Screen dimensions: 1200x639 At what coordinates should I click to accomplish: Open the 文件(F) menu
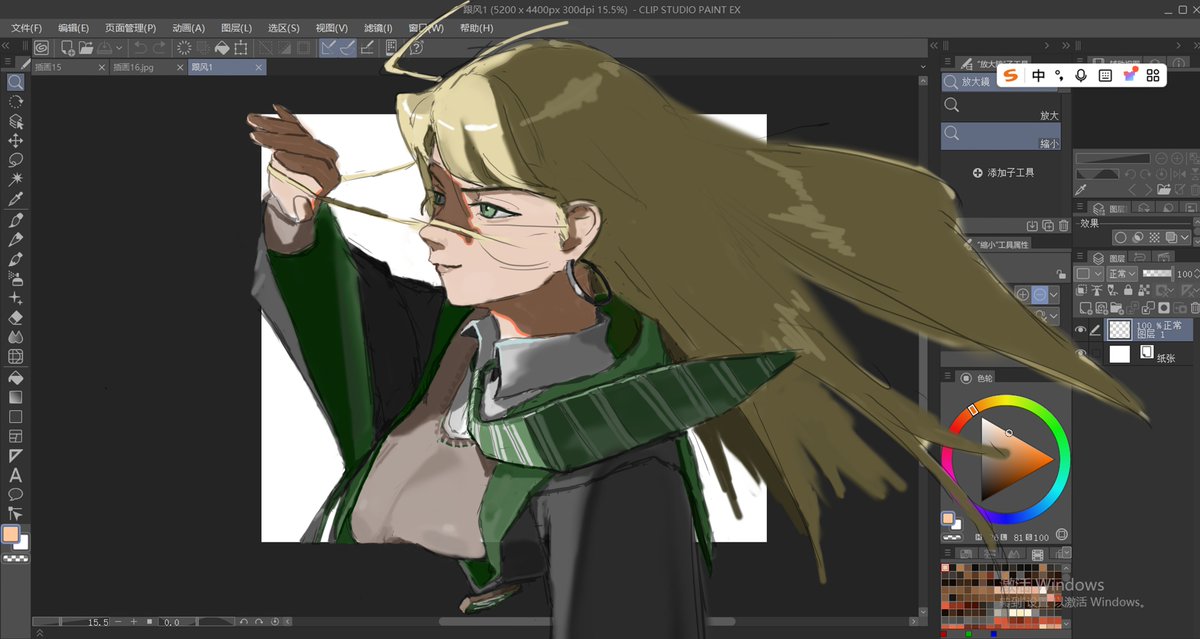click(x=26, y=28)
